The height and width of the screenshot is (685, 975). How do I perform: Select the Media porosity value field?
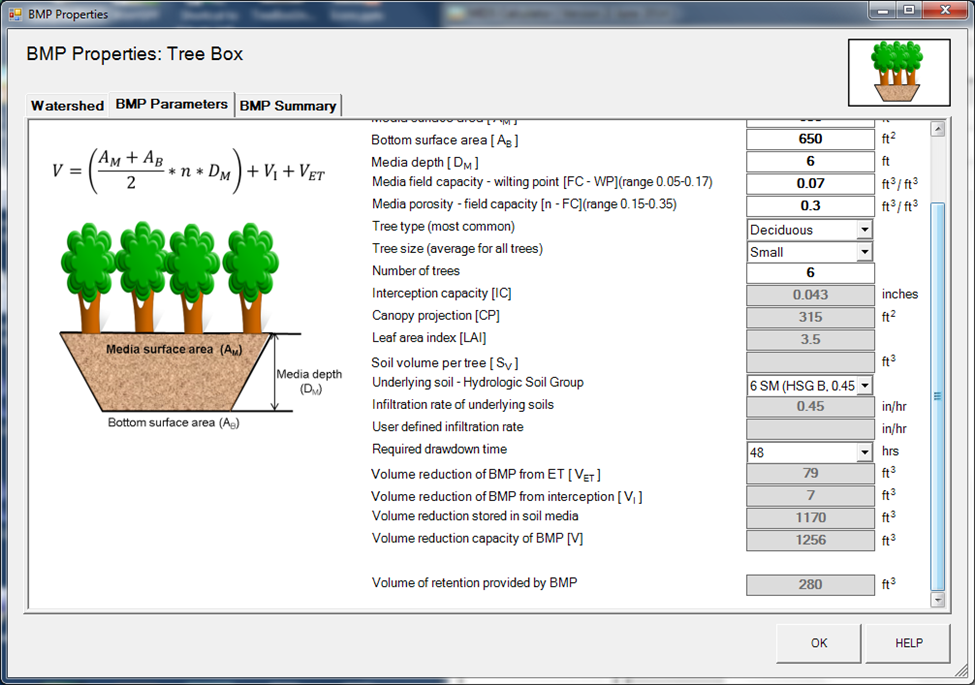click(x=810, y=206)
